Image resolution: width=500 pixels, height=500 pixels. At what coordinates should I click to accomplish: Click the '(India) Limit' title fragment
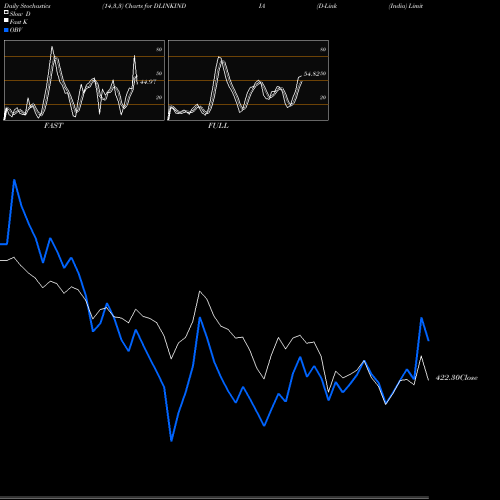tap(406, 6)
